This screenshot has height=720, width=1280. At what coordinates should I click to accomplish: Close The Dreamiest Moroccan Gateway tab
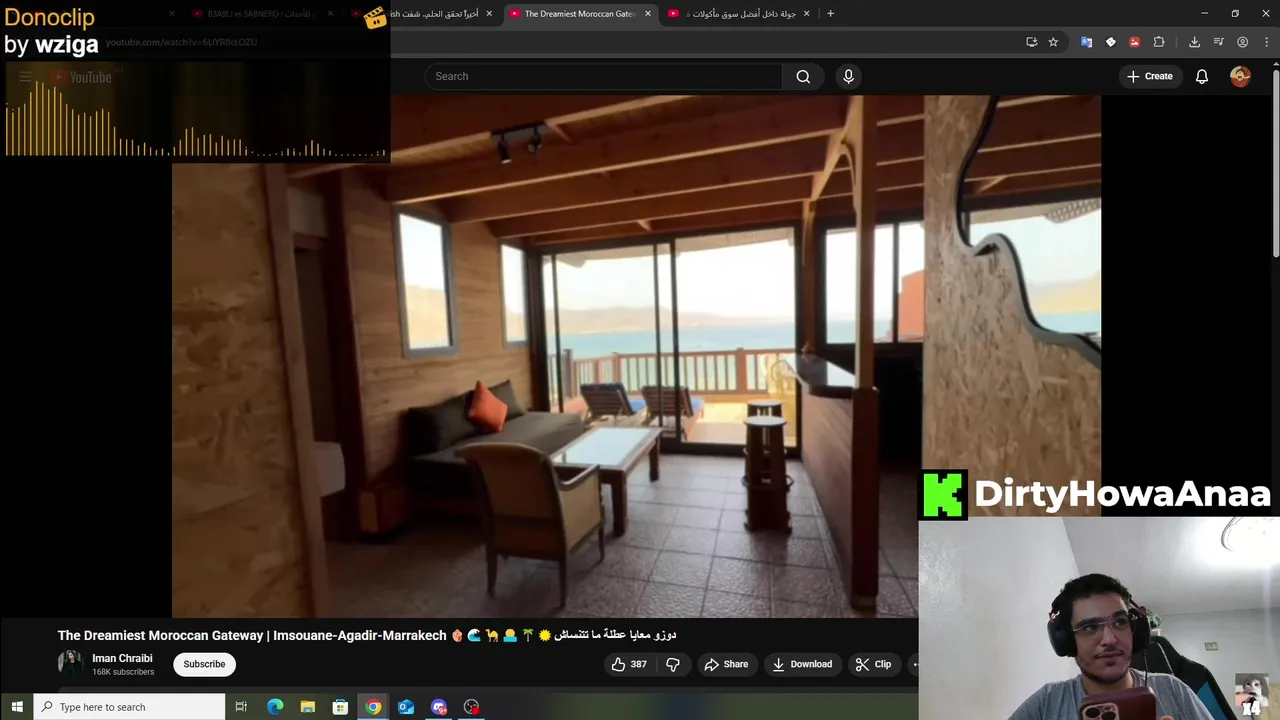[x=648, y=14]
